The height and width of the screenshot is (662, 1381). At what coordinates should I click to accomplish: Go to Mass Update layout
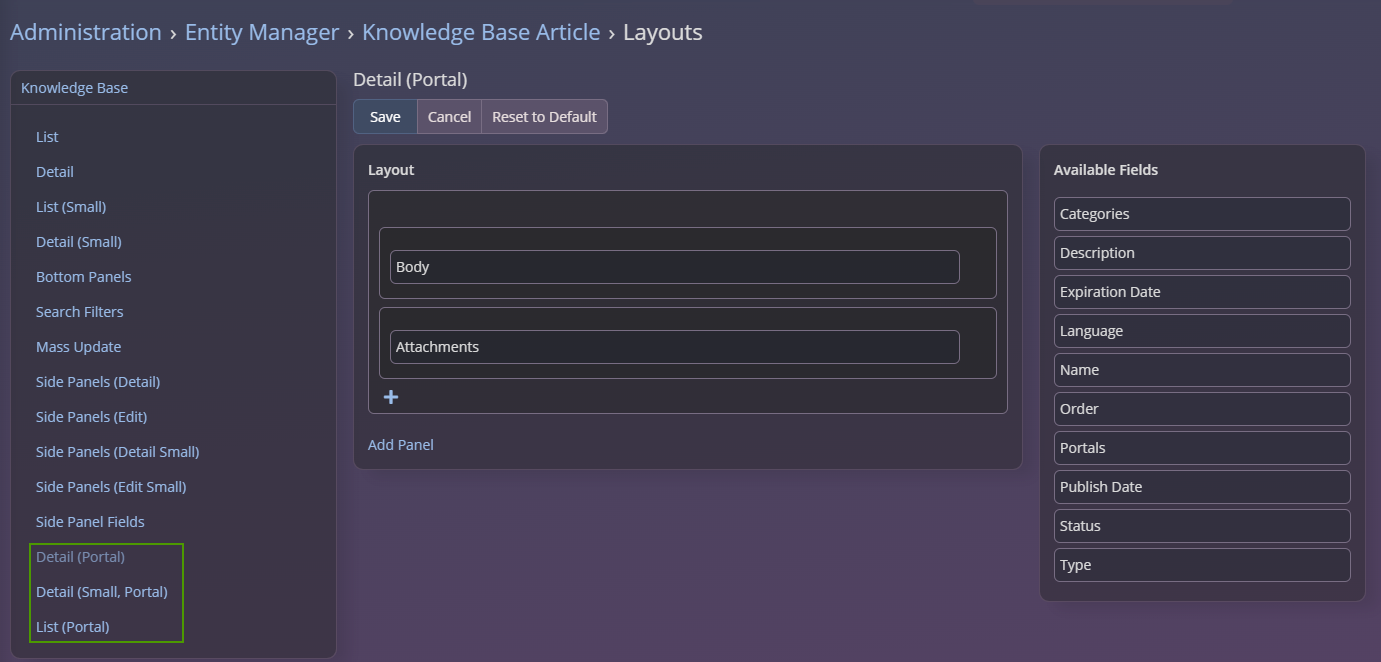78,347
